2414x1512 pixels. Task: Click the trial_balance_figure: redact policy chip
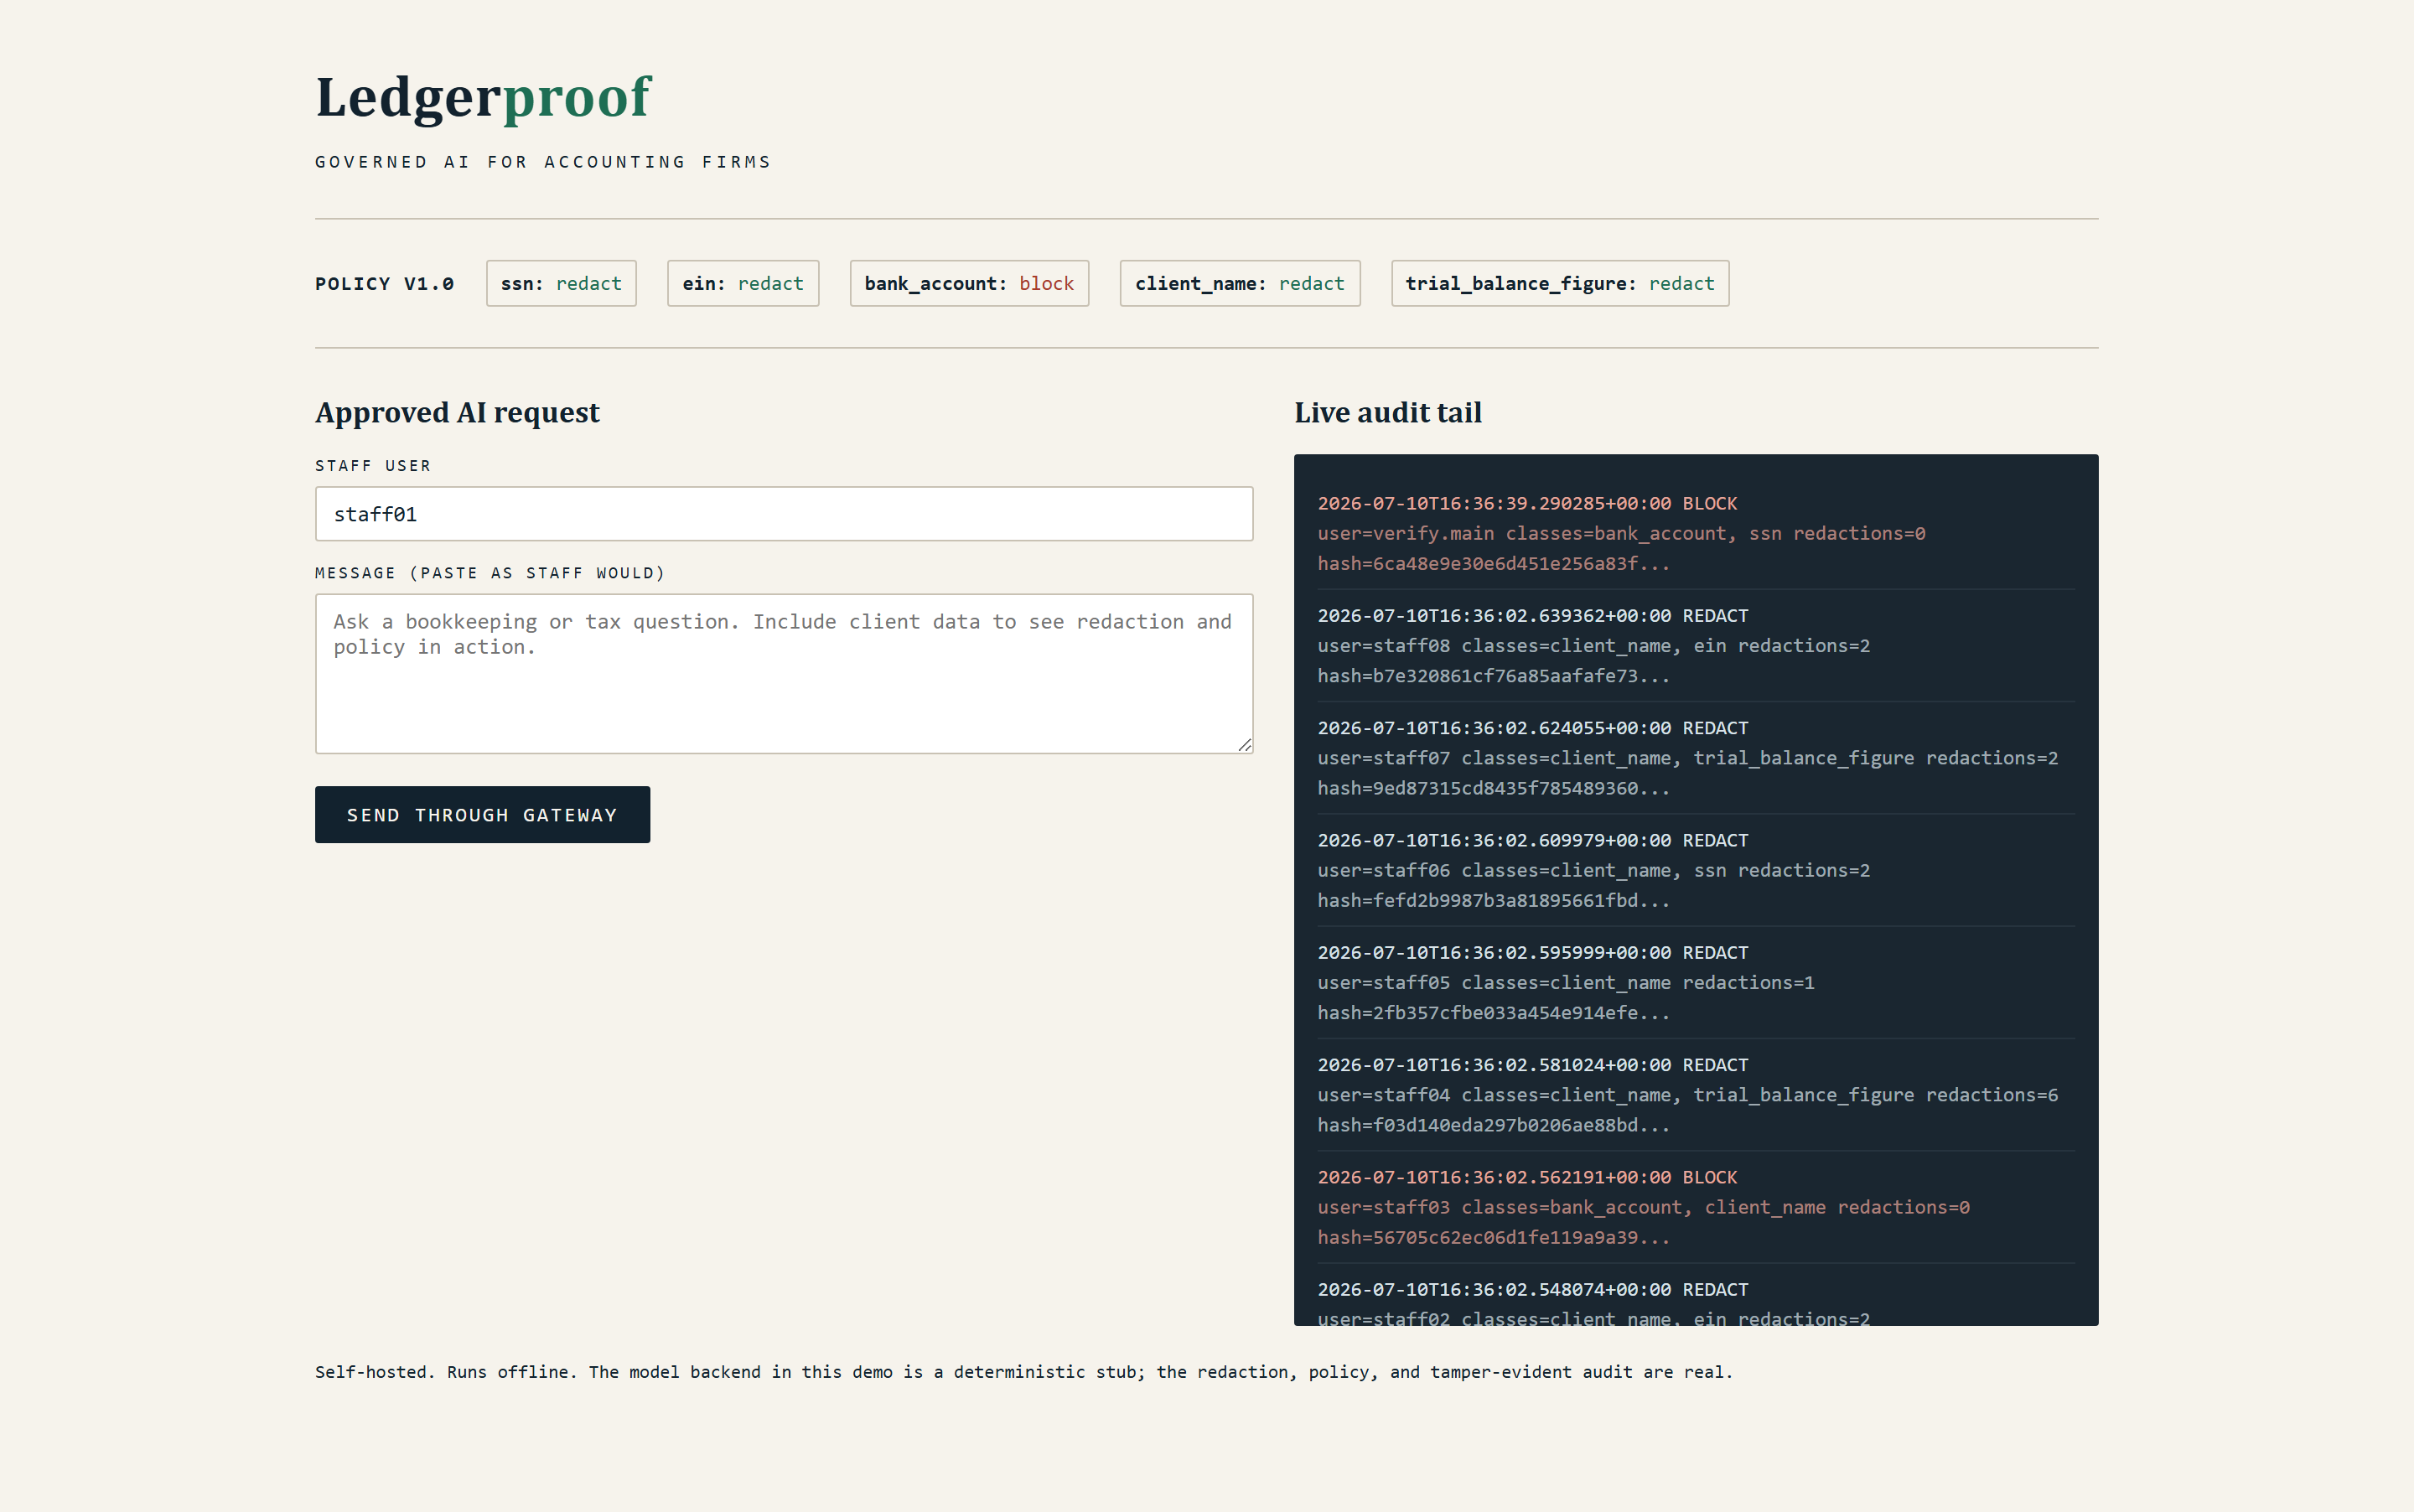[1560, 284]
